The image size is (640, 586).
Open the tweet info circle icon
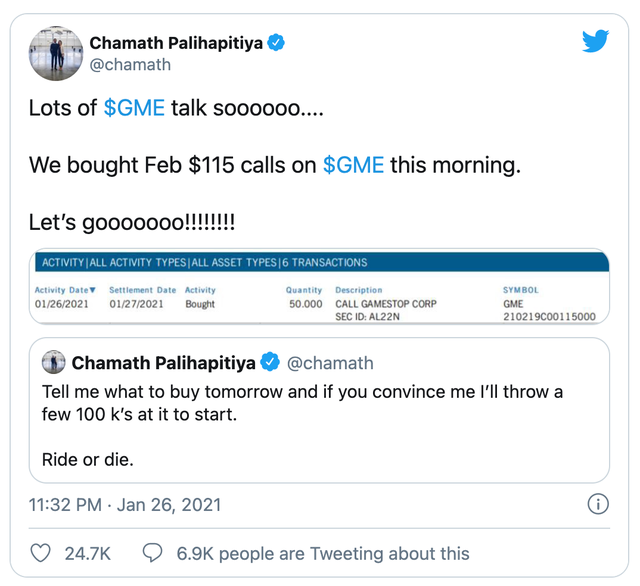pos(597,504)
